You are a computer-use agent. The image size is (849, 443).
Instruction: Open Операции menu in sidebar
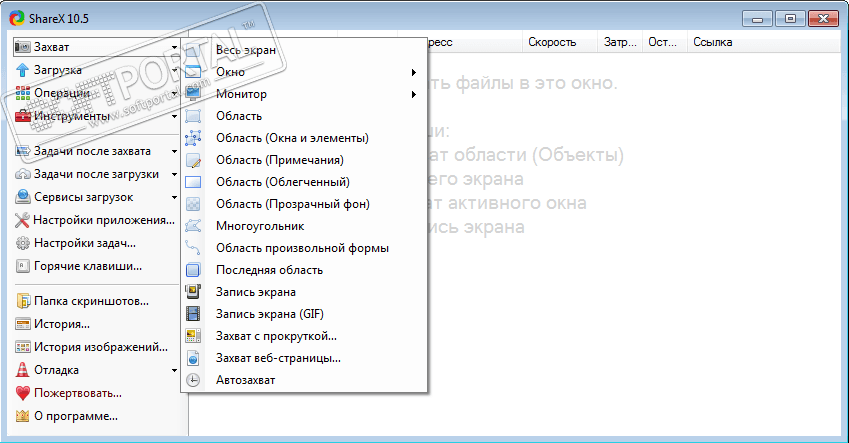tap(96, 93)
